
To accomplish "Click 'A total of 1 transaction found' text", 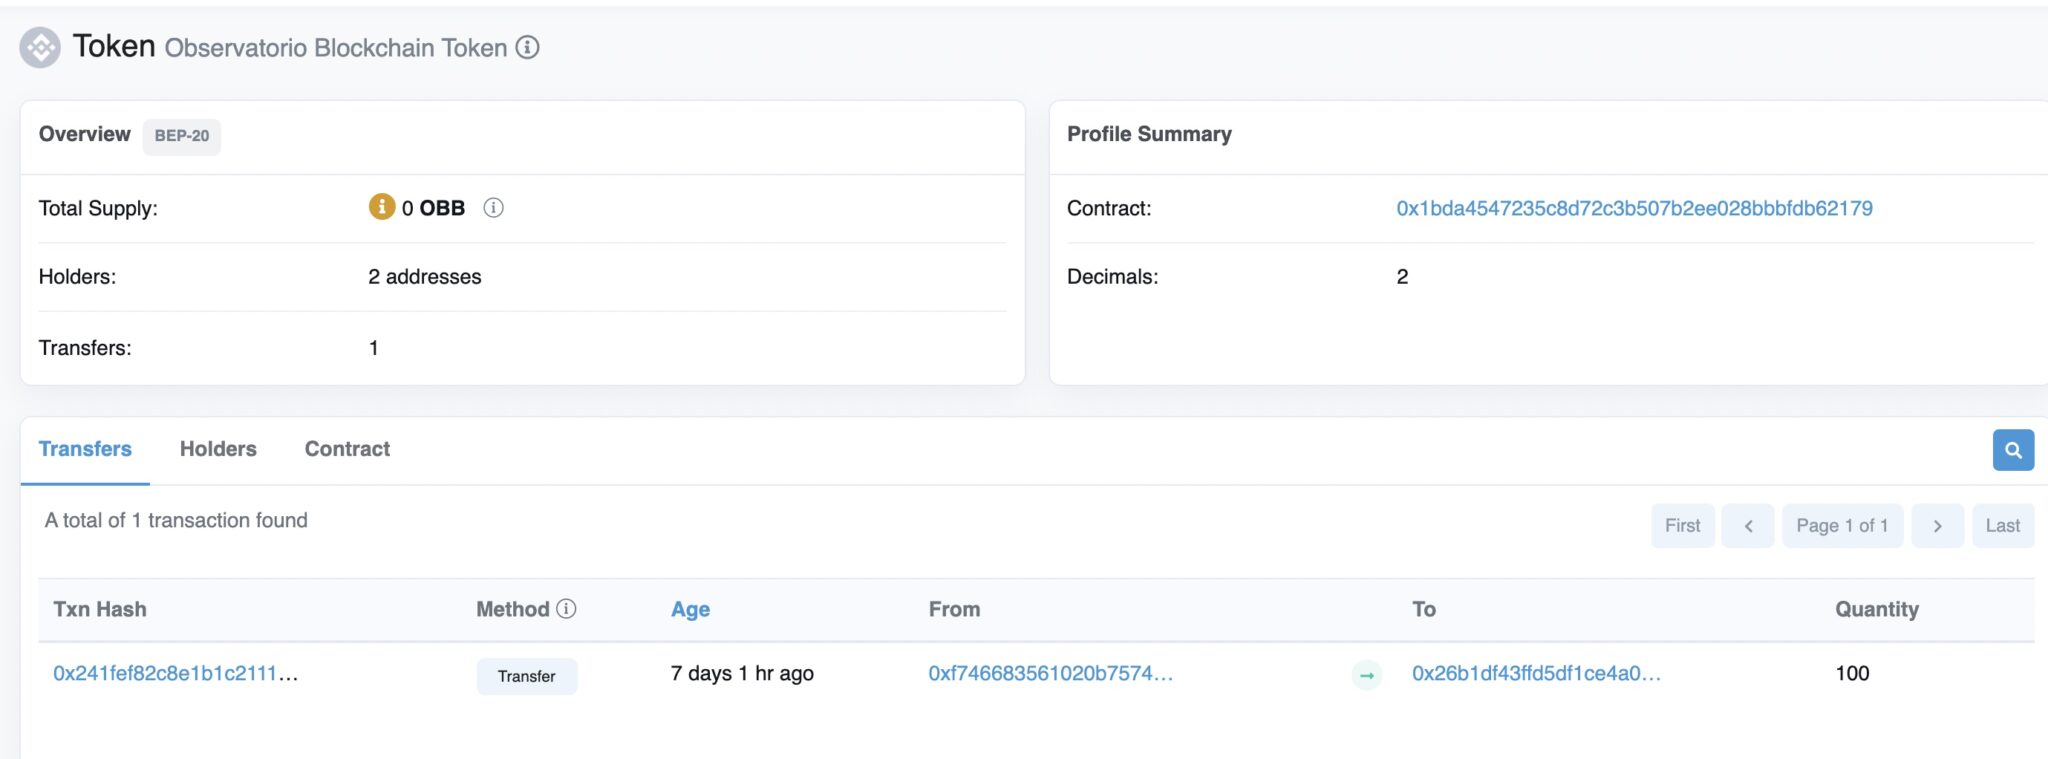I will coord(176,520).
